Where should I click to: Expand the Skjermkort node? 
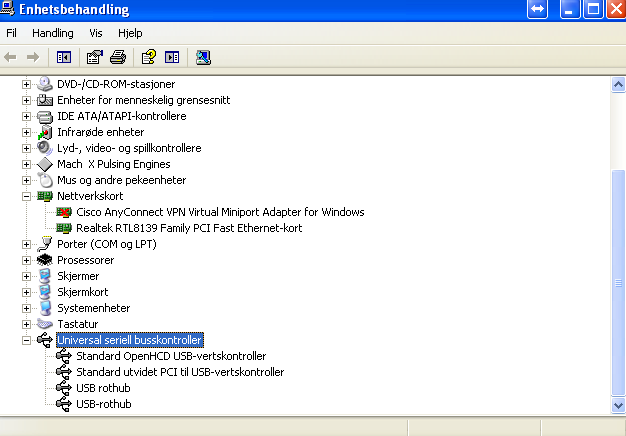click(26, 292)
